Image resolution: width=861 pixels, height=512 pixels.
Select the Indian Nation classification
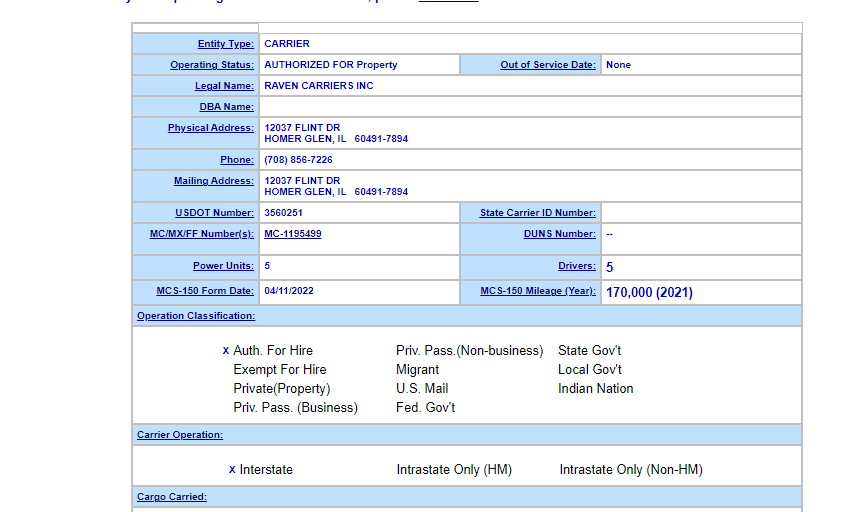[596, 389]
